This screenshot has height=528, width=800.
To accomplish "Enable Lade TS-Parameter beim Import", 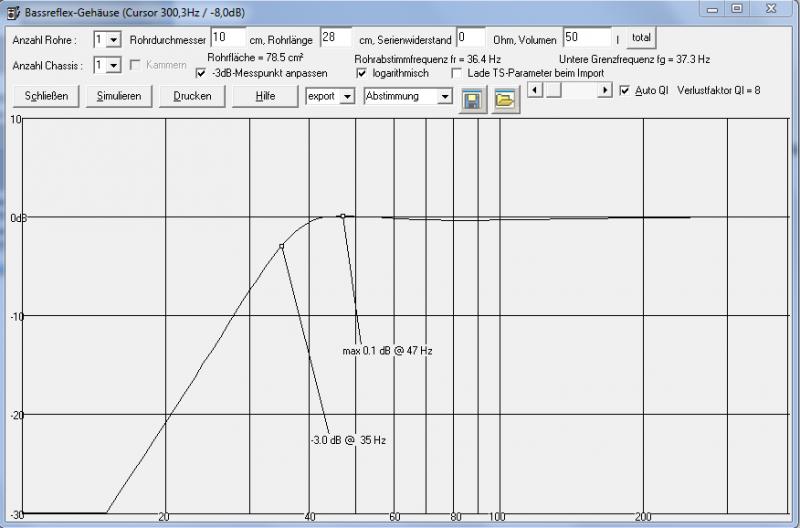I will tap(457, 73).
